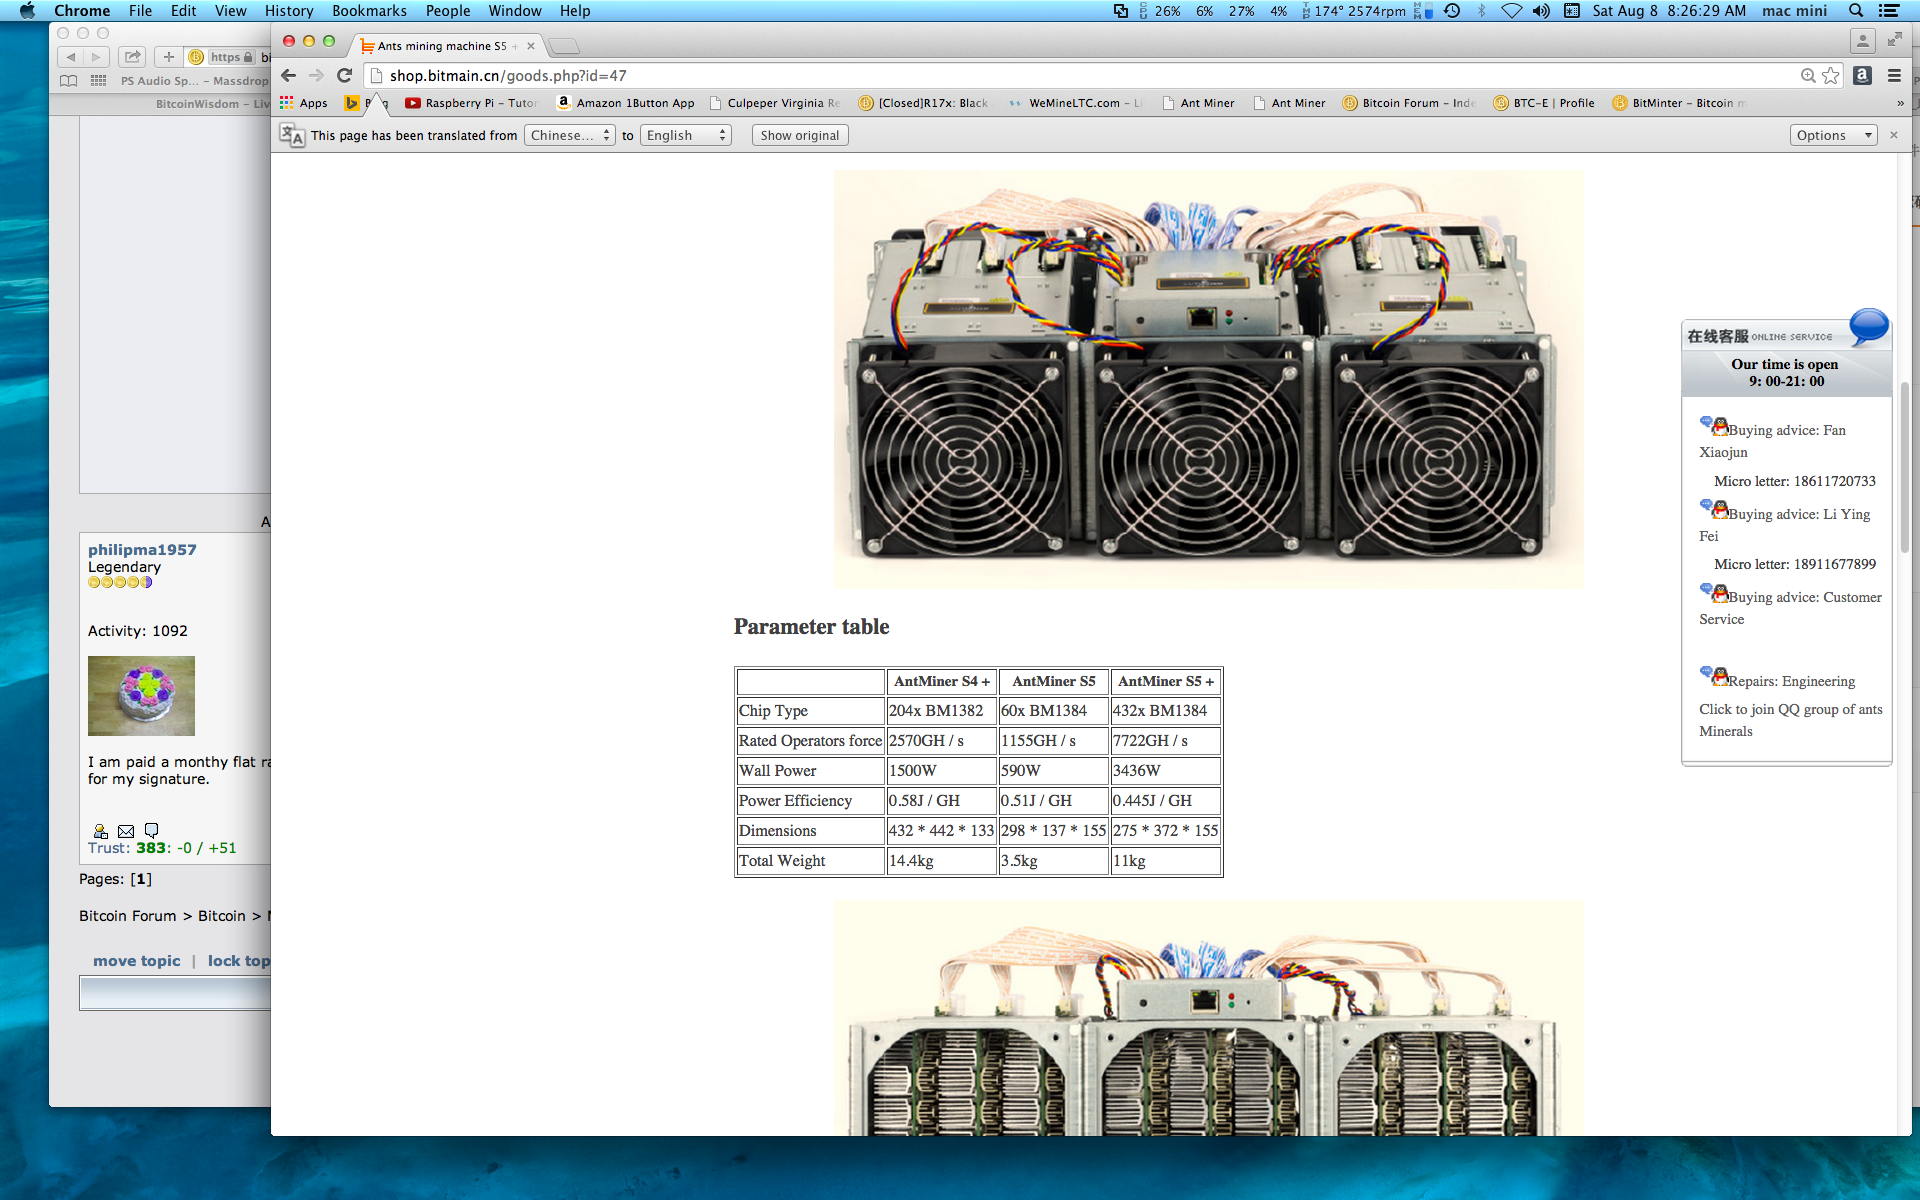Bookmark this page with the star icon
Image resolution: width=1920 pixels, height=1200 pixels.
point(1830,76)
